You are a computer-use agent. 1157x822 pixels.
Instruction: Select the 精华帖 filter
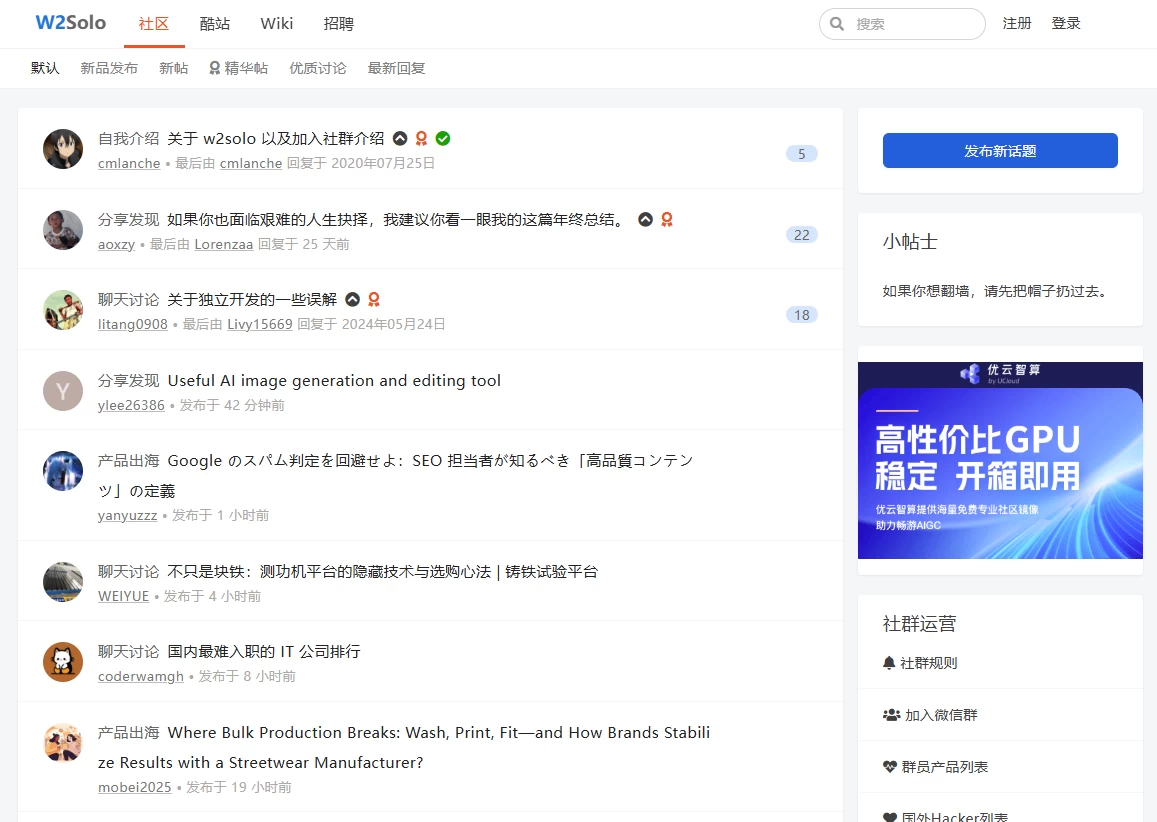point(238,68)
